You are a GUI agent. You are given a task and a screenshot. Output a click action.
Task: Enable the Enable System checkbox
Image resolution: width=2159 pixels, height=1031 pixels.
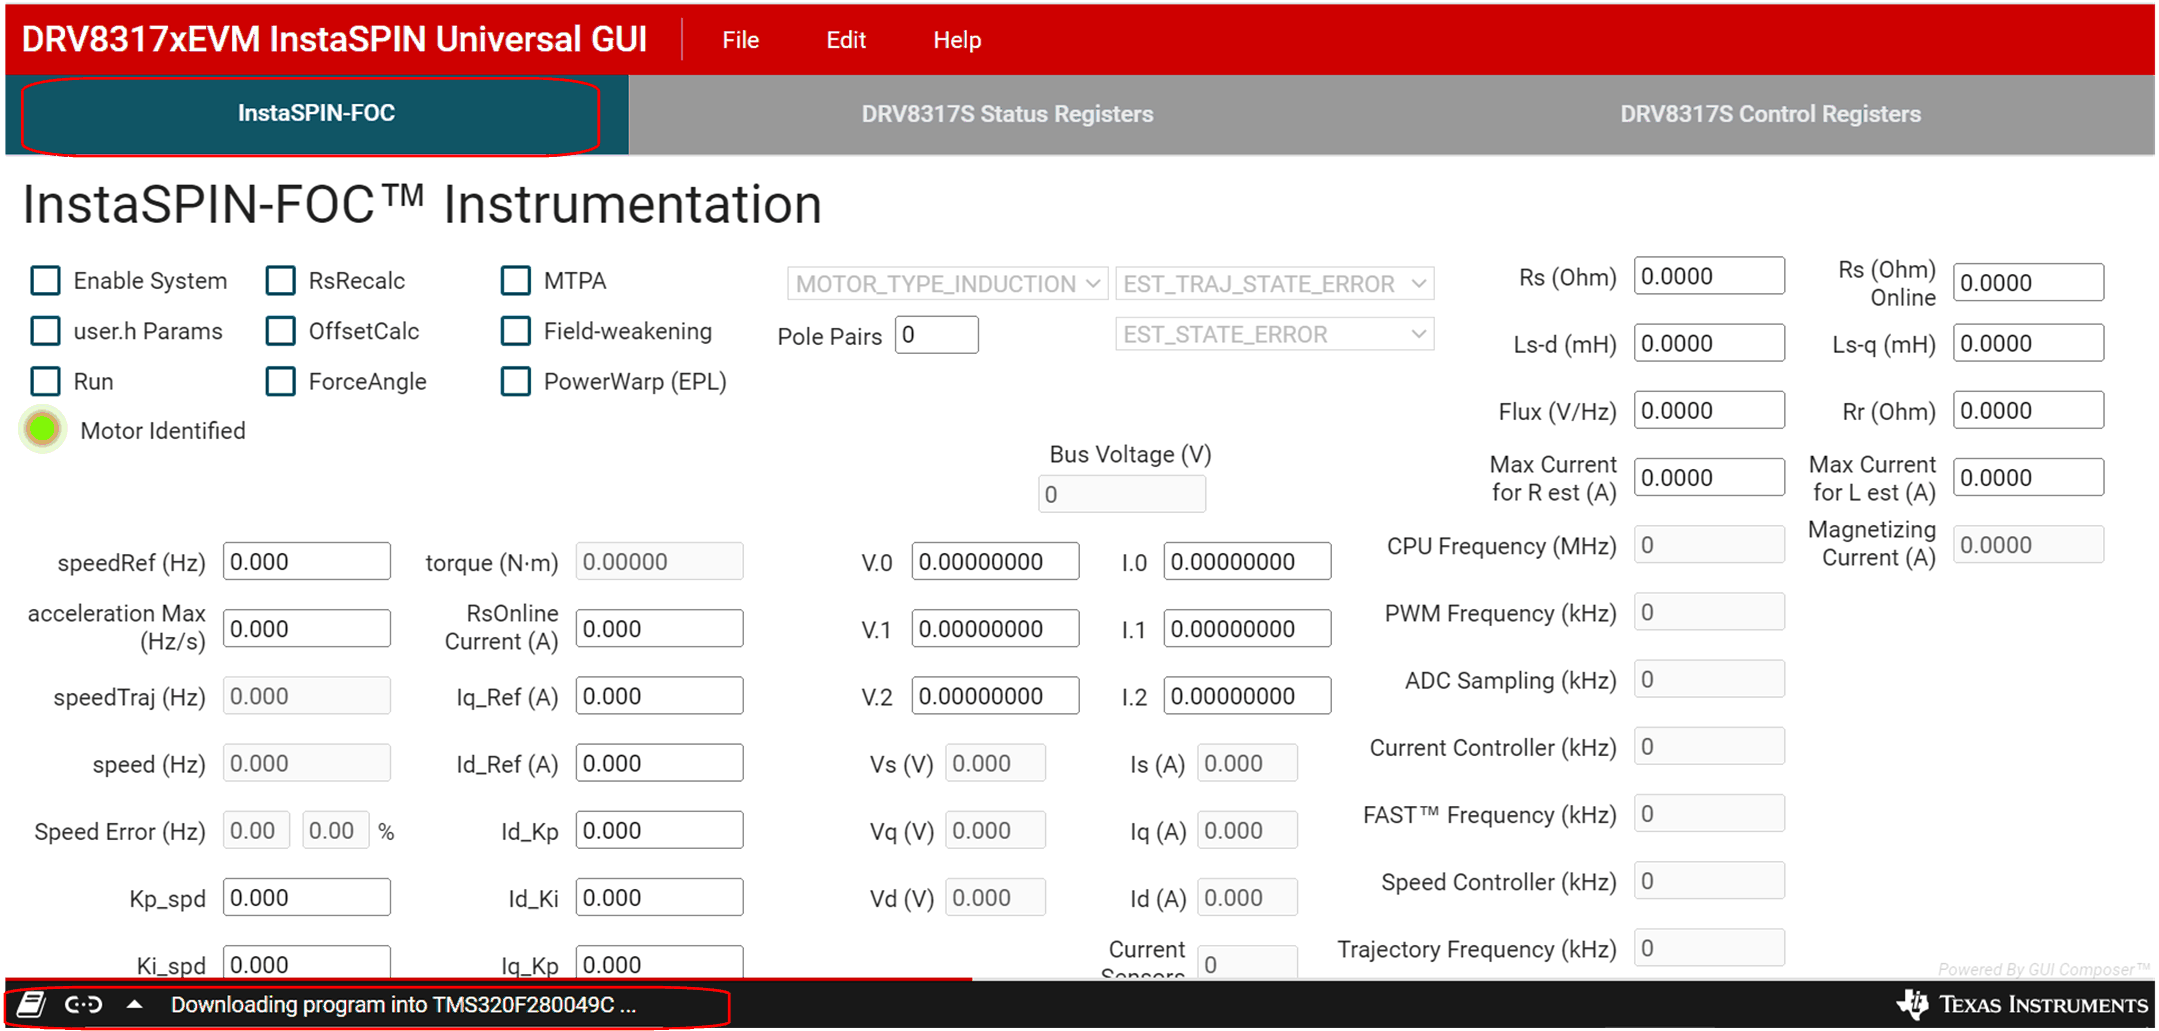pyautogui.click(x=45, y=281)
